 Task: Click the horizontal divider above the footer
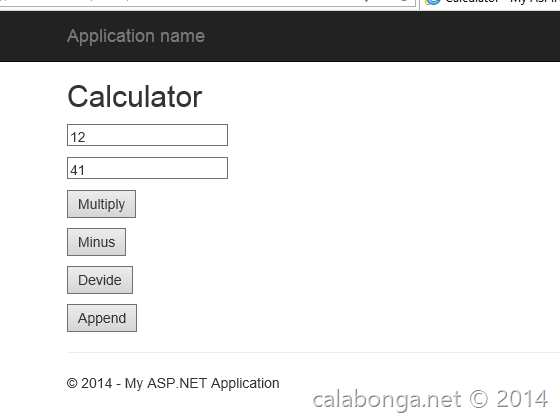(x=313, y=352)
